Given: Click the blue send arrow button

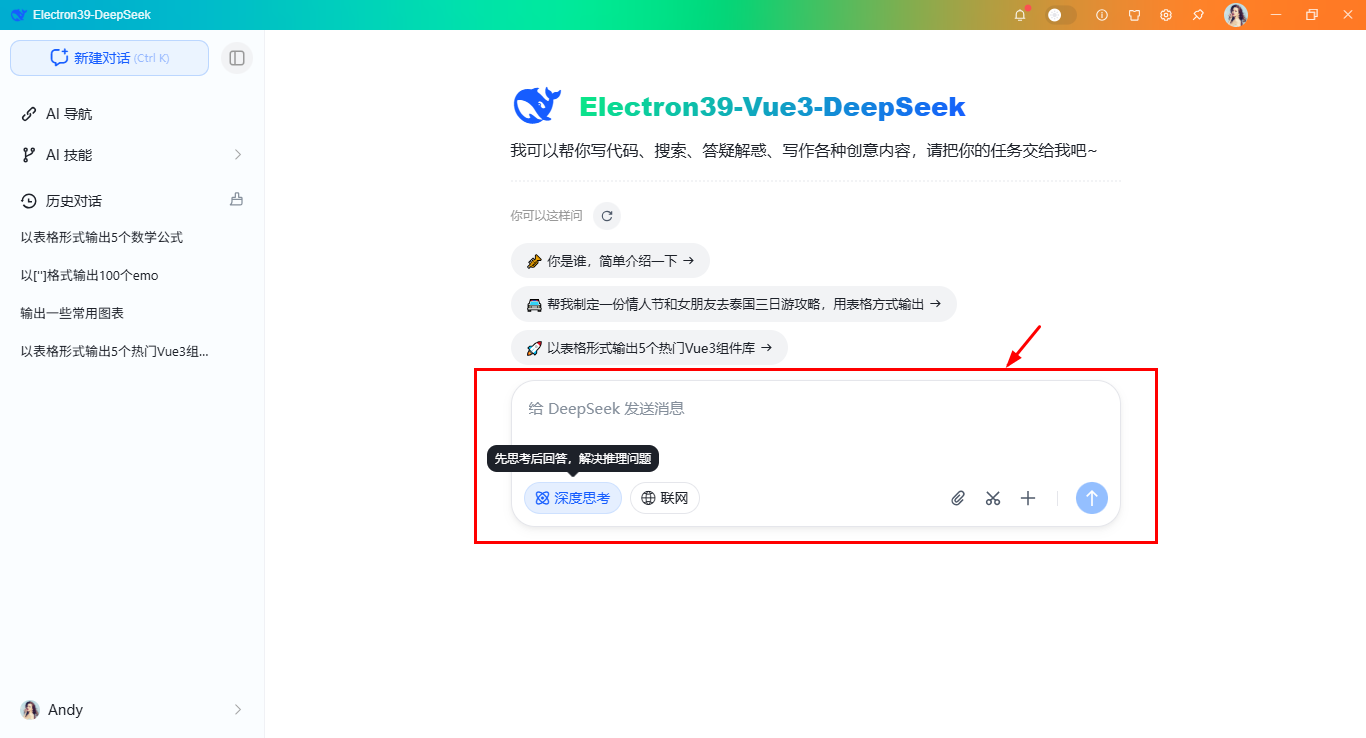Looking at the screenshot, I should pos(1091,497).
